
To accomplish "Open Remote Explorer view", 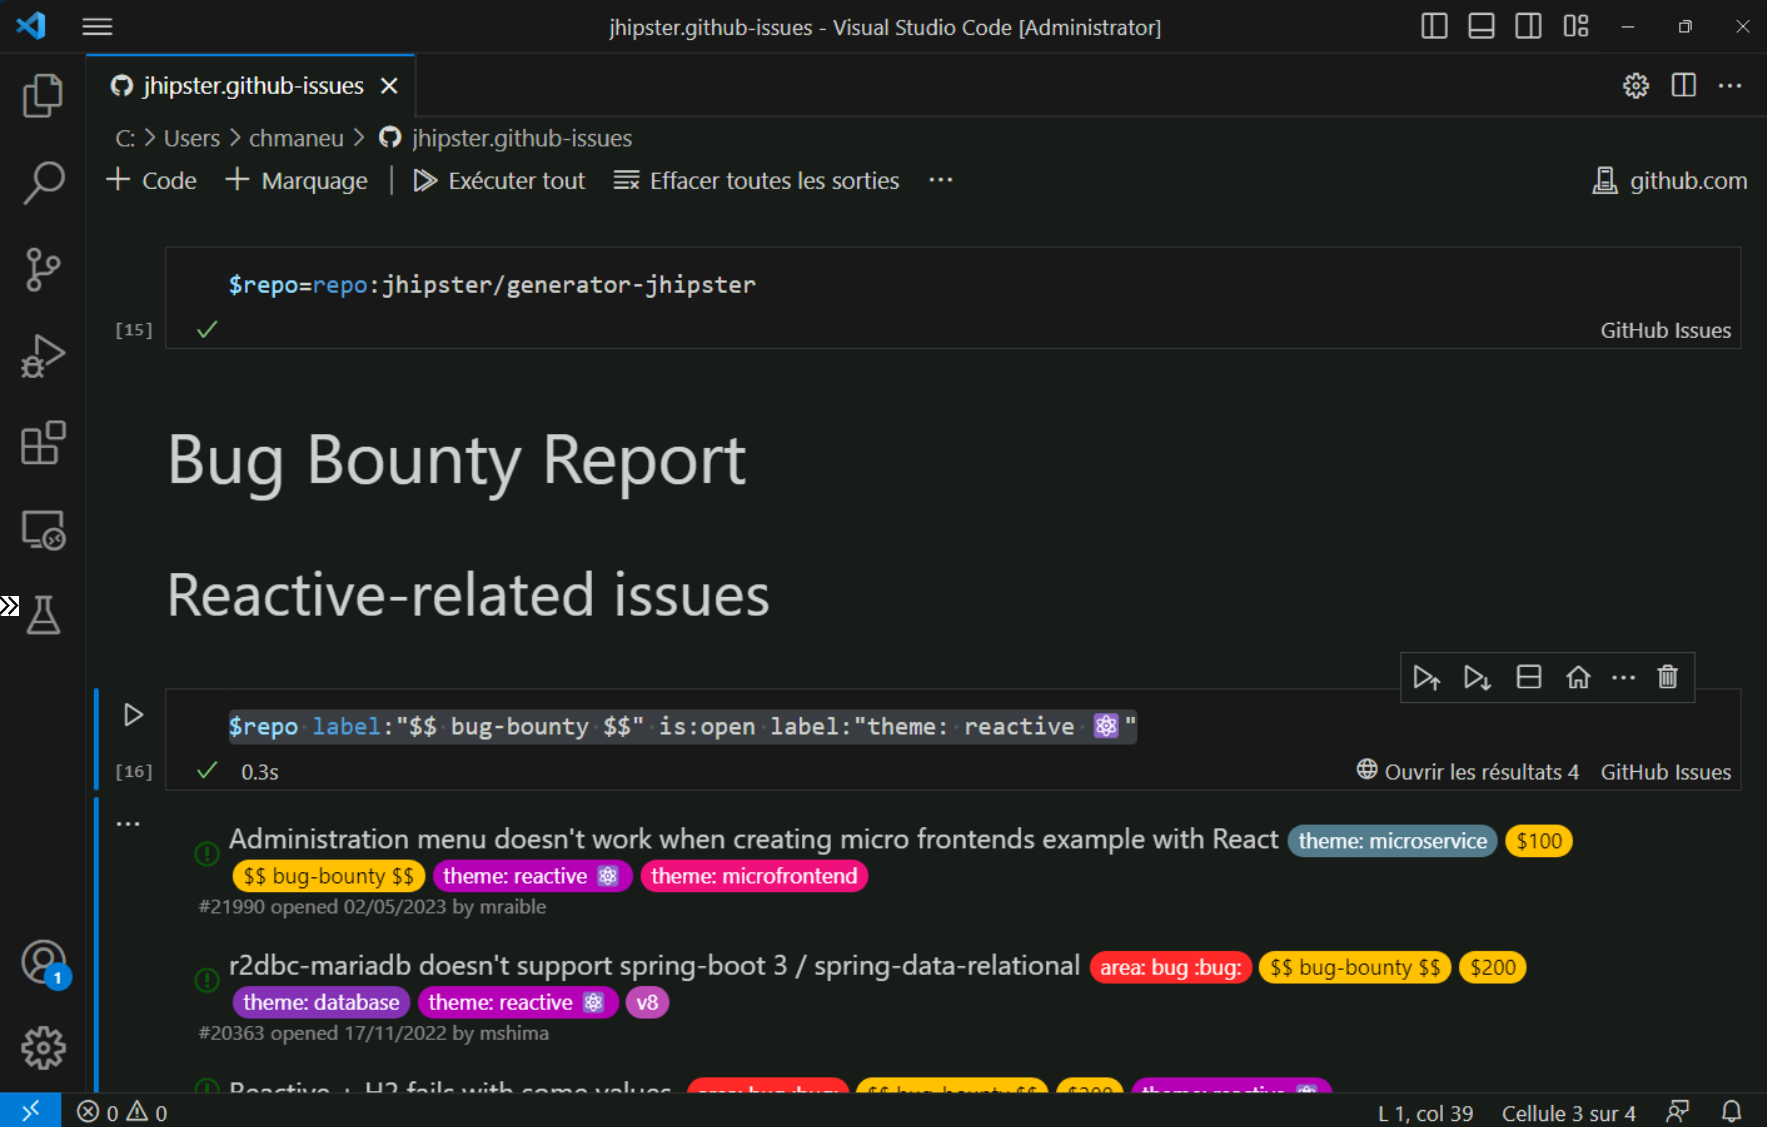I will point(43,530).
